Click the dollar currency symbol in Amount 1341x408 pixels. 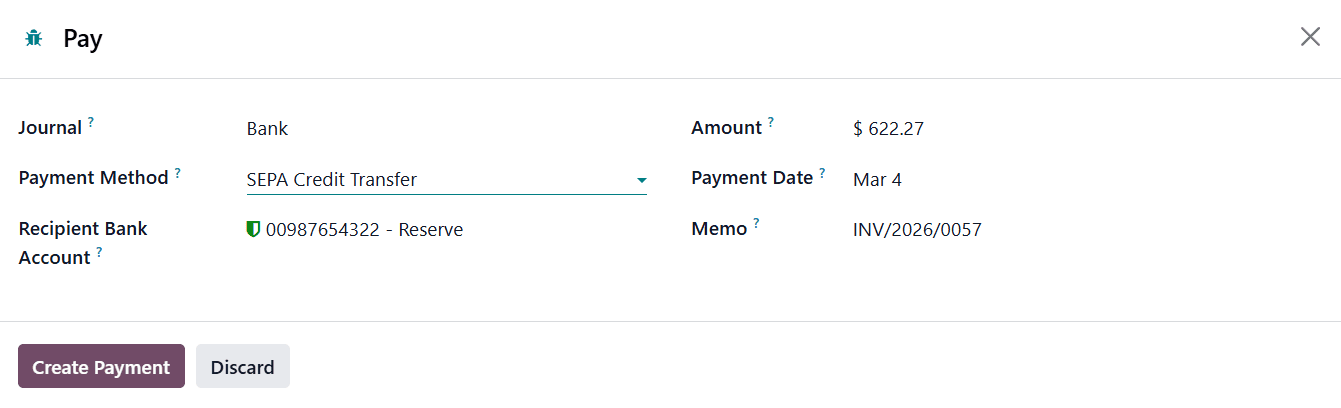tap(858, 129)
